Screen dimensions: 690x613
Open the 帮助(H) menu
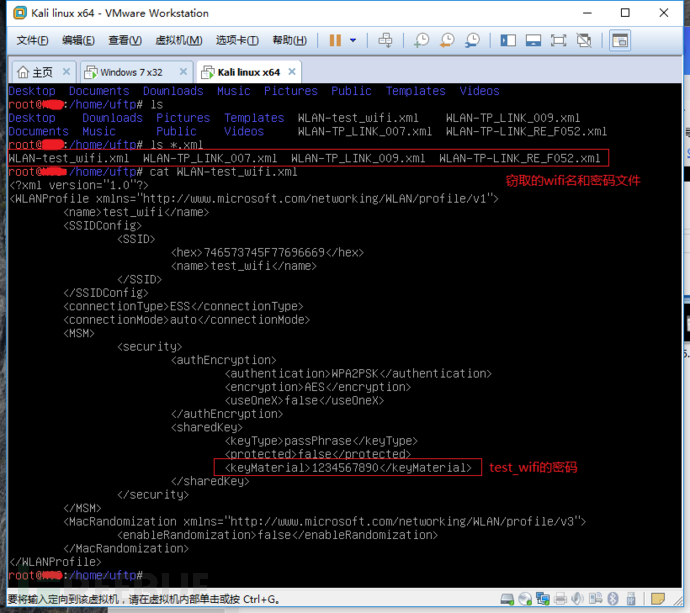pyautogui.click(x=290, y=40)
